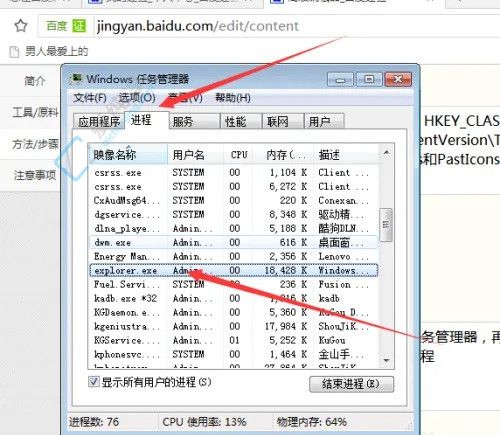Screen dimensions: 500x435
Task: Sort by 描述 column header
Action: click(x=346, y=155)
